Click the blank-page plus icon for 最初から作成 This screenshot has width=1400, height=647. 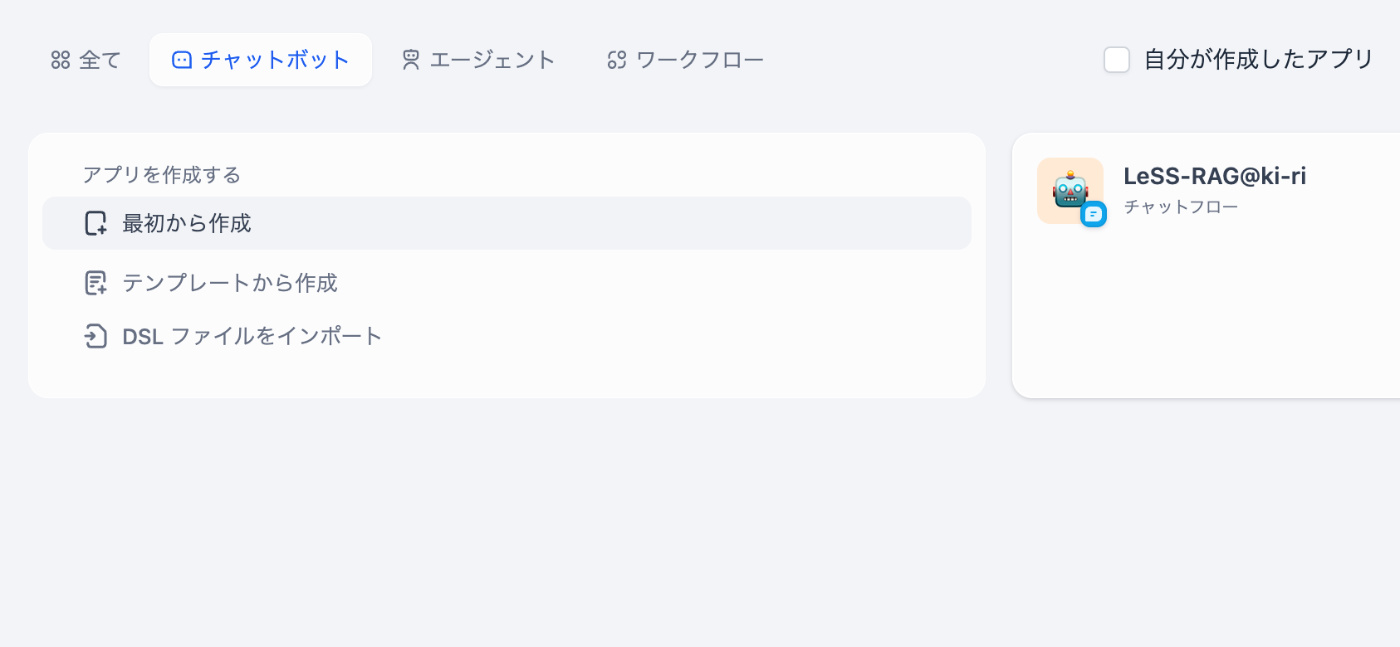tap(95, 223)
